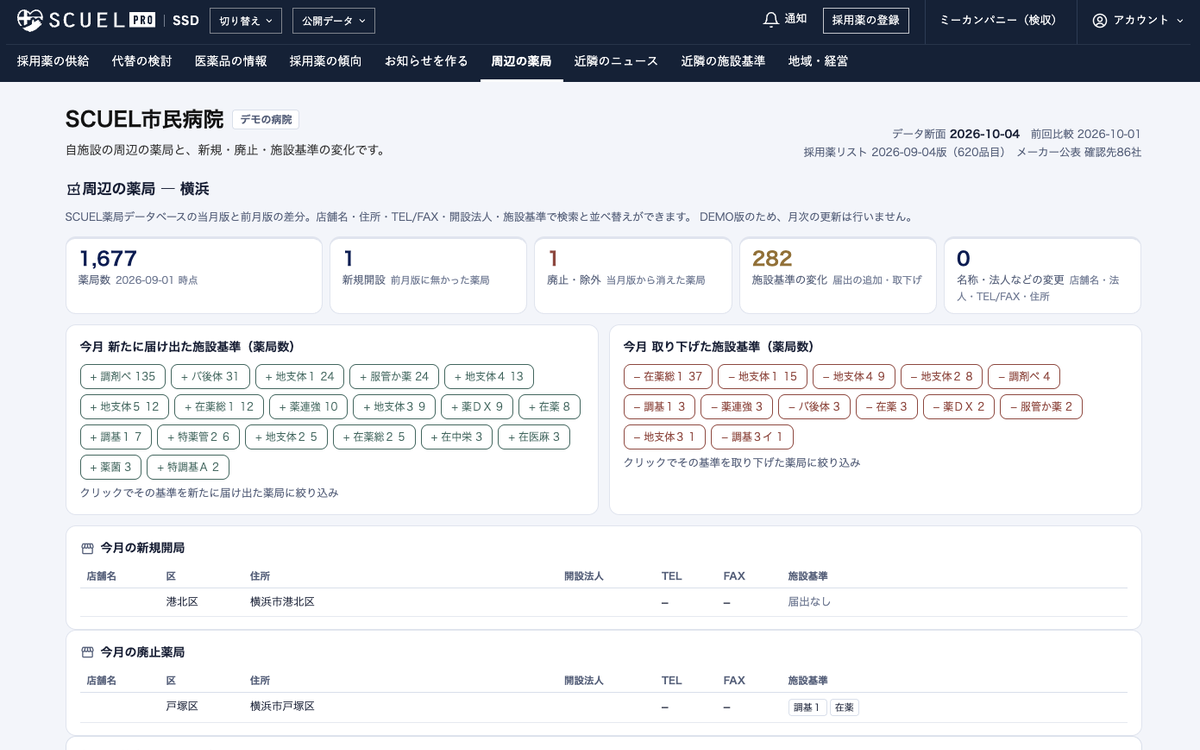The height and width of the screenshot is (750, 1200).
Task: Select the 採用薬の傾向 tab
Action: coord(326,61)
